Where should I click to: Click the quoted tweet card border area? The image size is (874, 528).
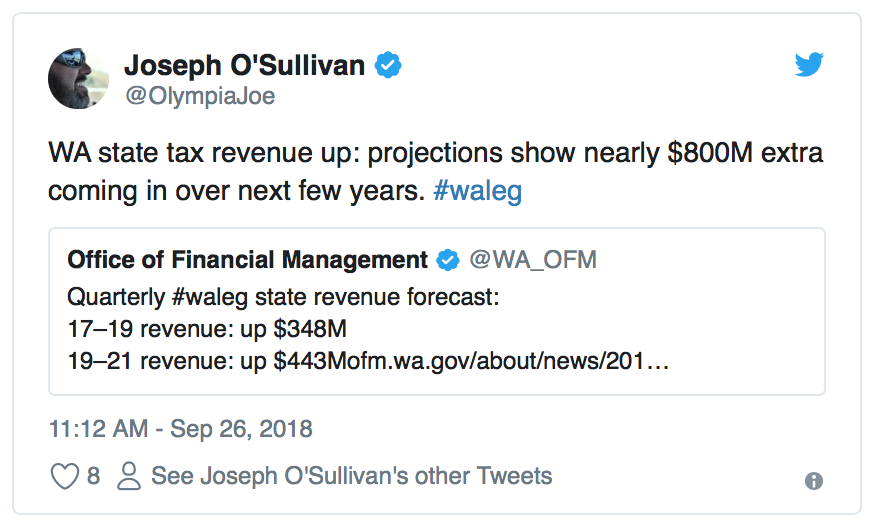(x=436, y=312)
